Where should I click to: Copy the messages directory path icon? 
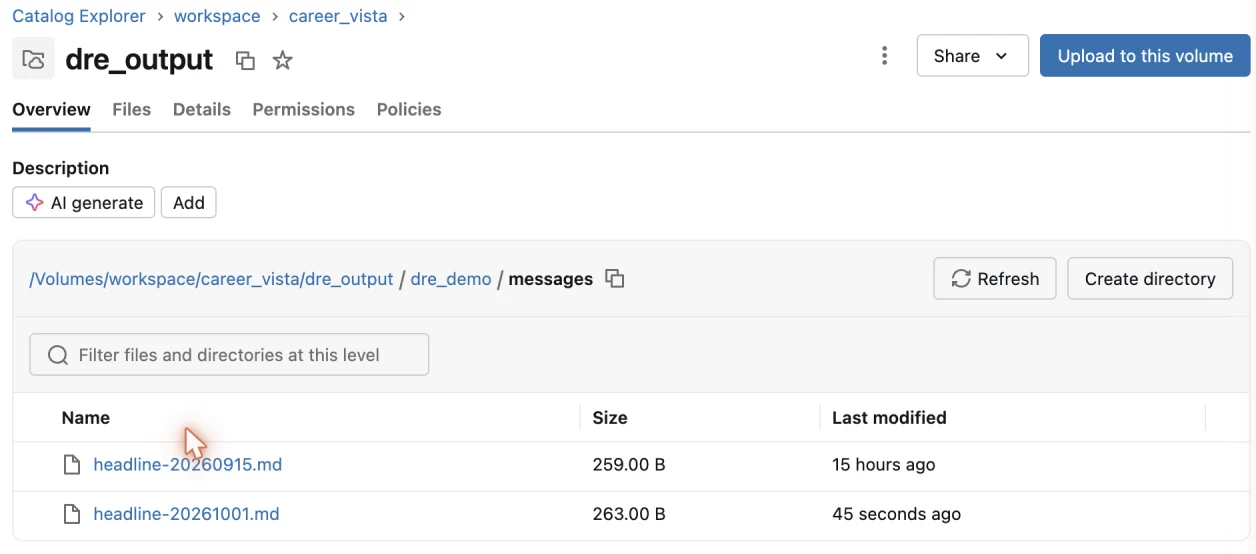[x=615, y=279]
